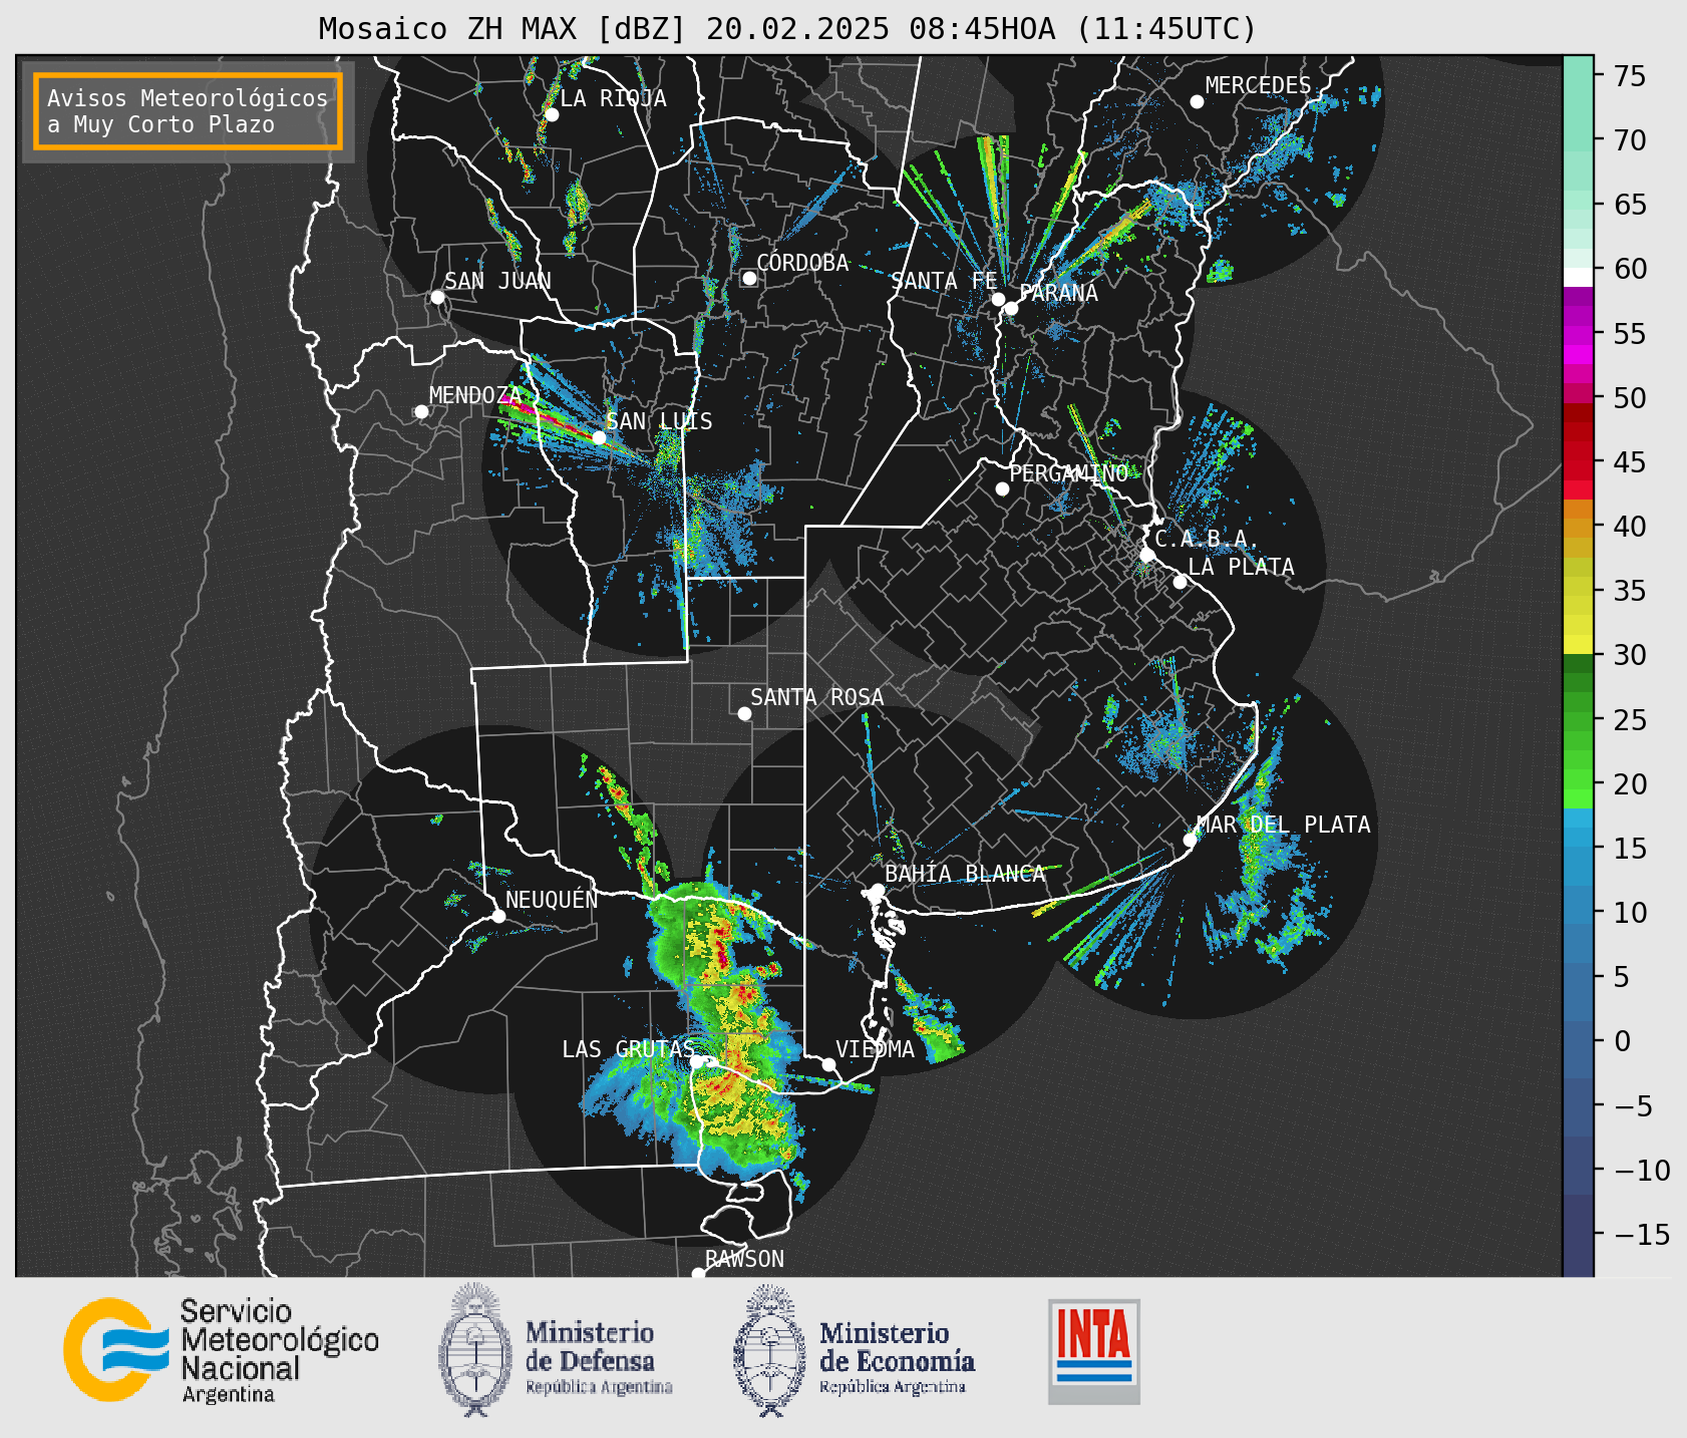Click the SANTA ROSA city label

817,698
